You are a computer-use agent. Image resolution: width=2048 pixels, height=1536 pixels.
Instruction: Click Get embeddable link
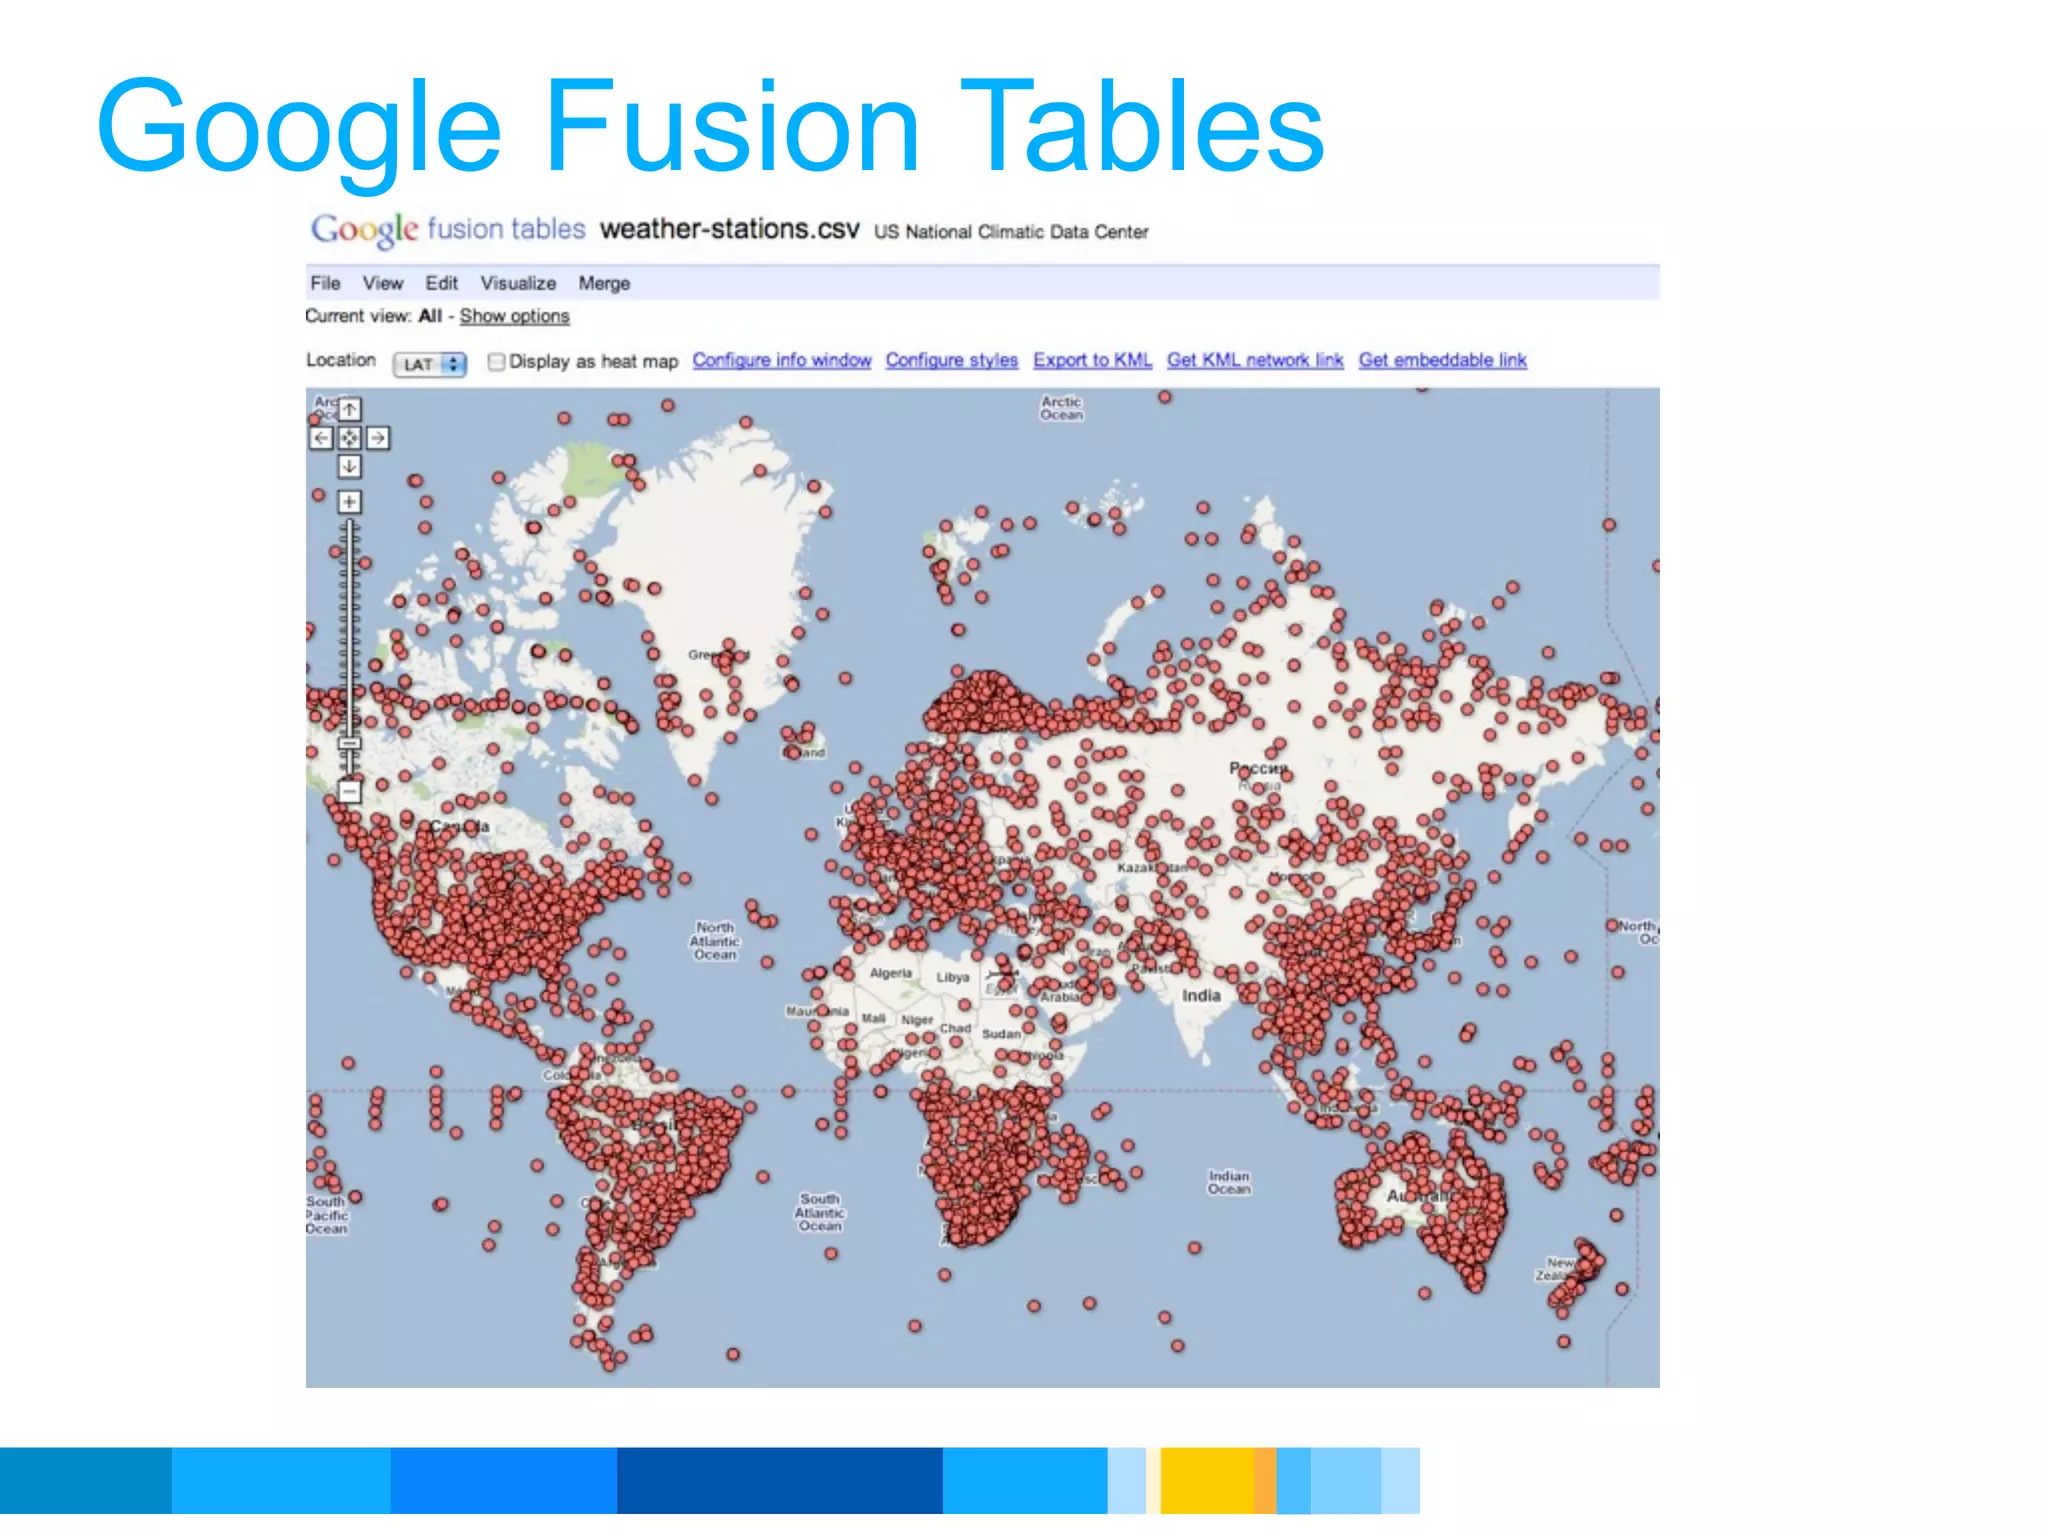click(x=1442, y=360)
